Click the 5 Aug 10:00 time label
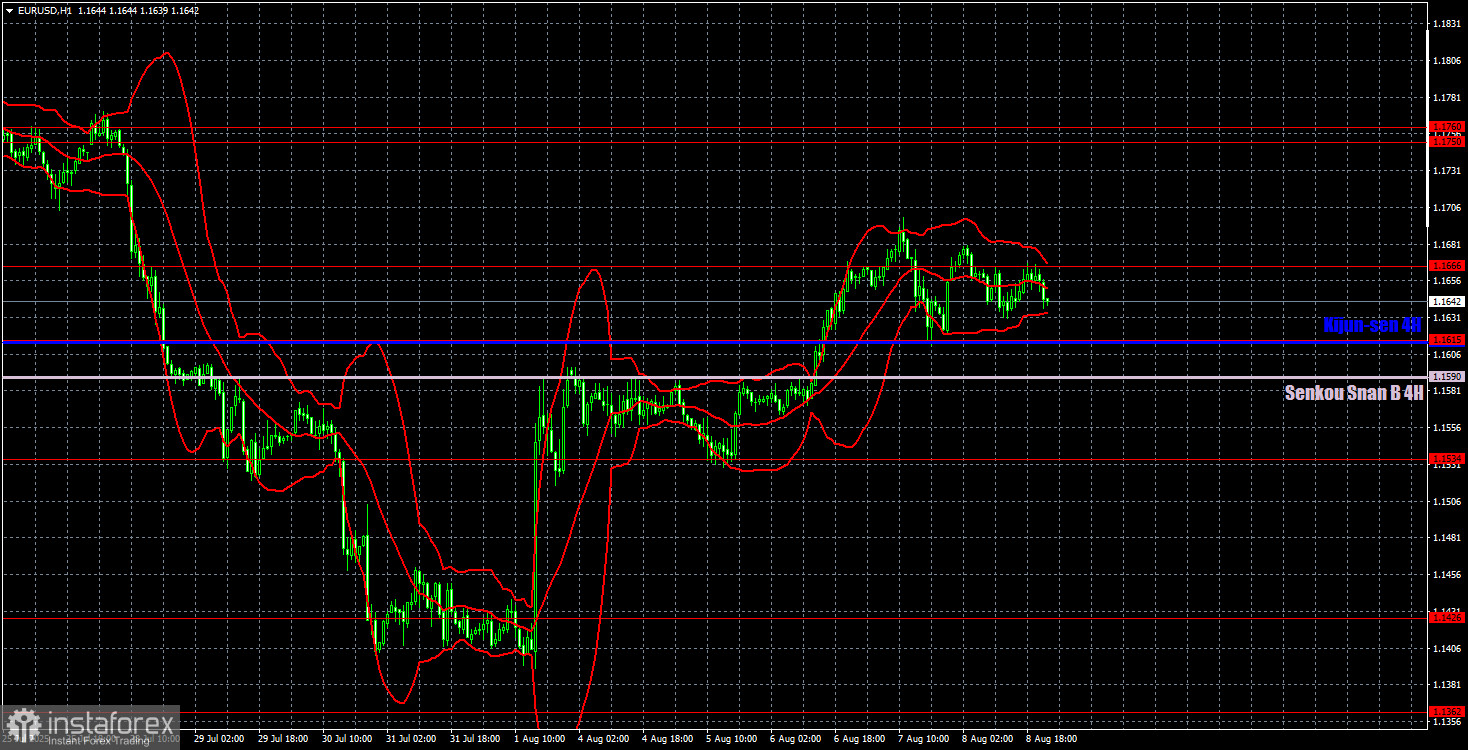Screen dimensions: 1468x750 (x=733, y=739)
